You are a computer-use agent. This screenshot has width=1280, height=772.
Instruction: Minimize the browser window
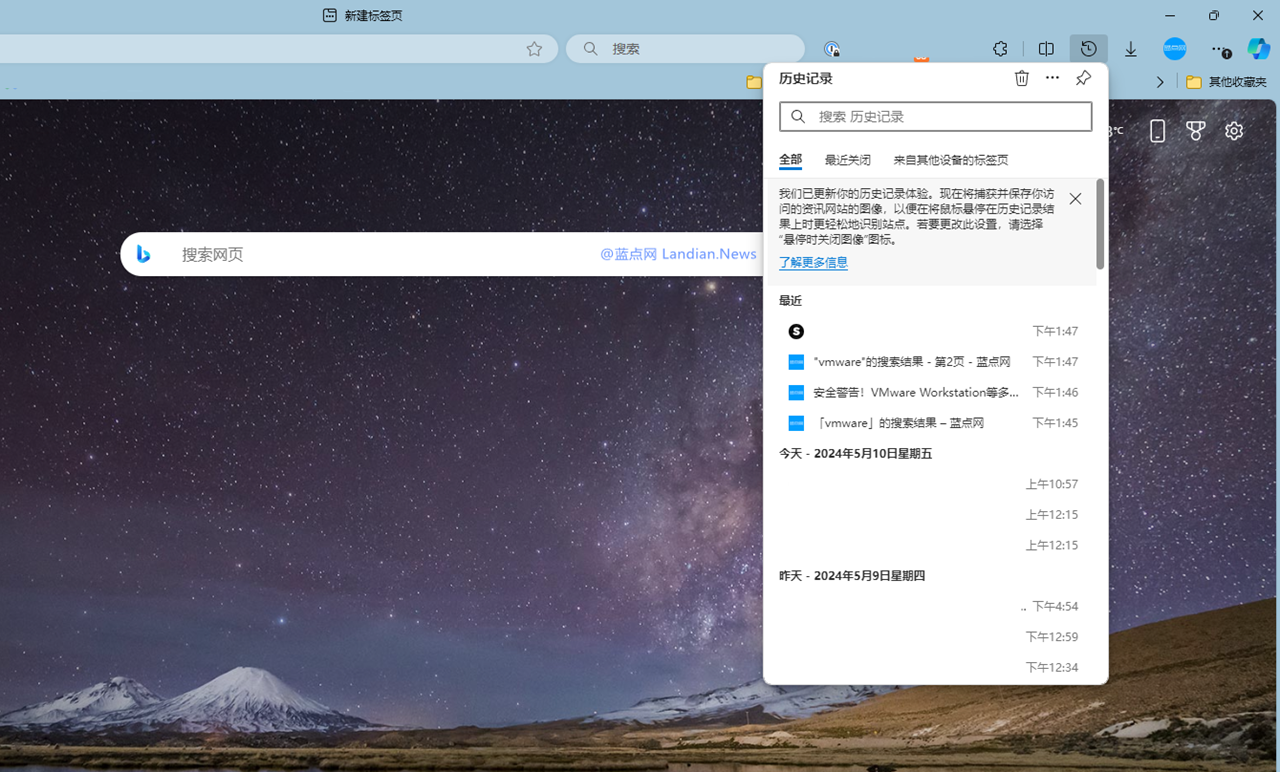(x=1170, y=15)
